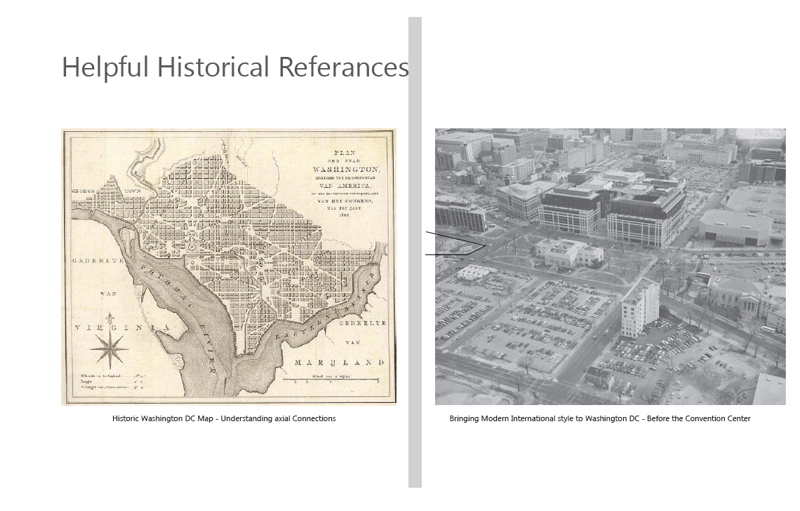This screenshot has width=800, height=511.
Task: Click the 'Bringing Modern International style' caption
Action: 599,419
